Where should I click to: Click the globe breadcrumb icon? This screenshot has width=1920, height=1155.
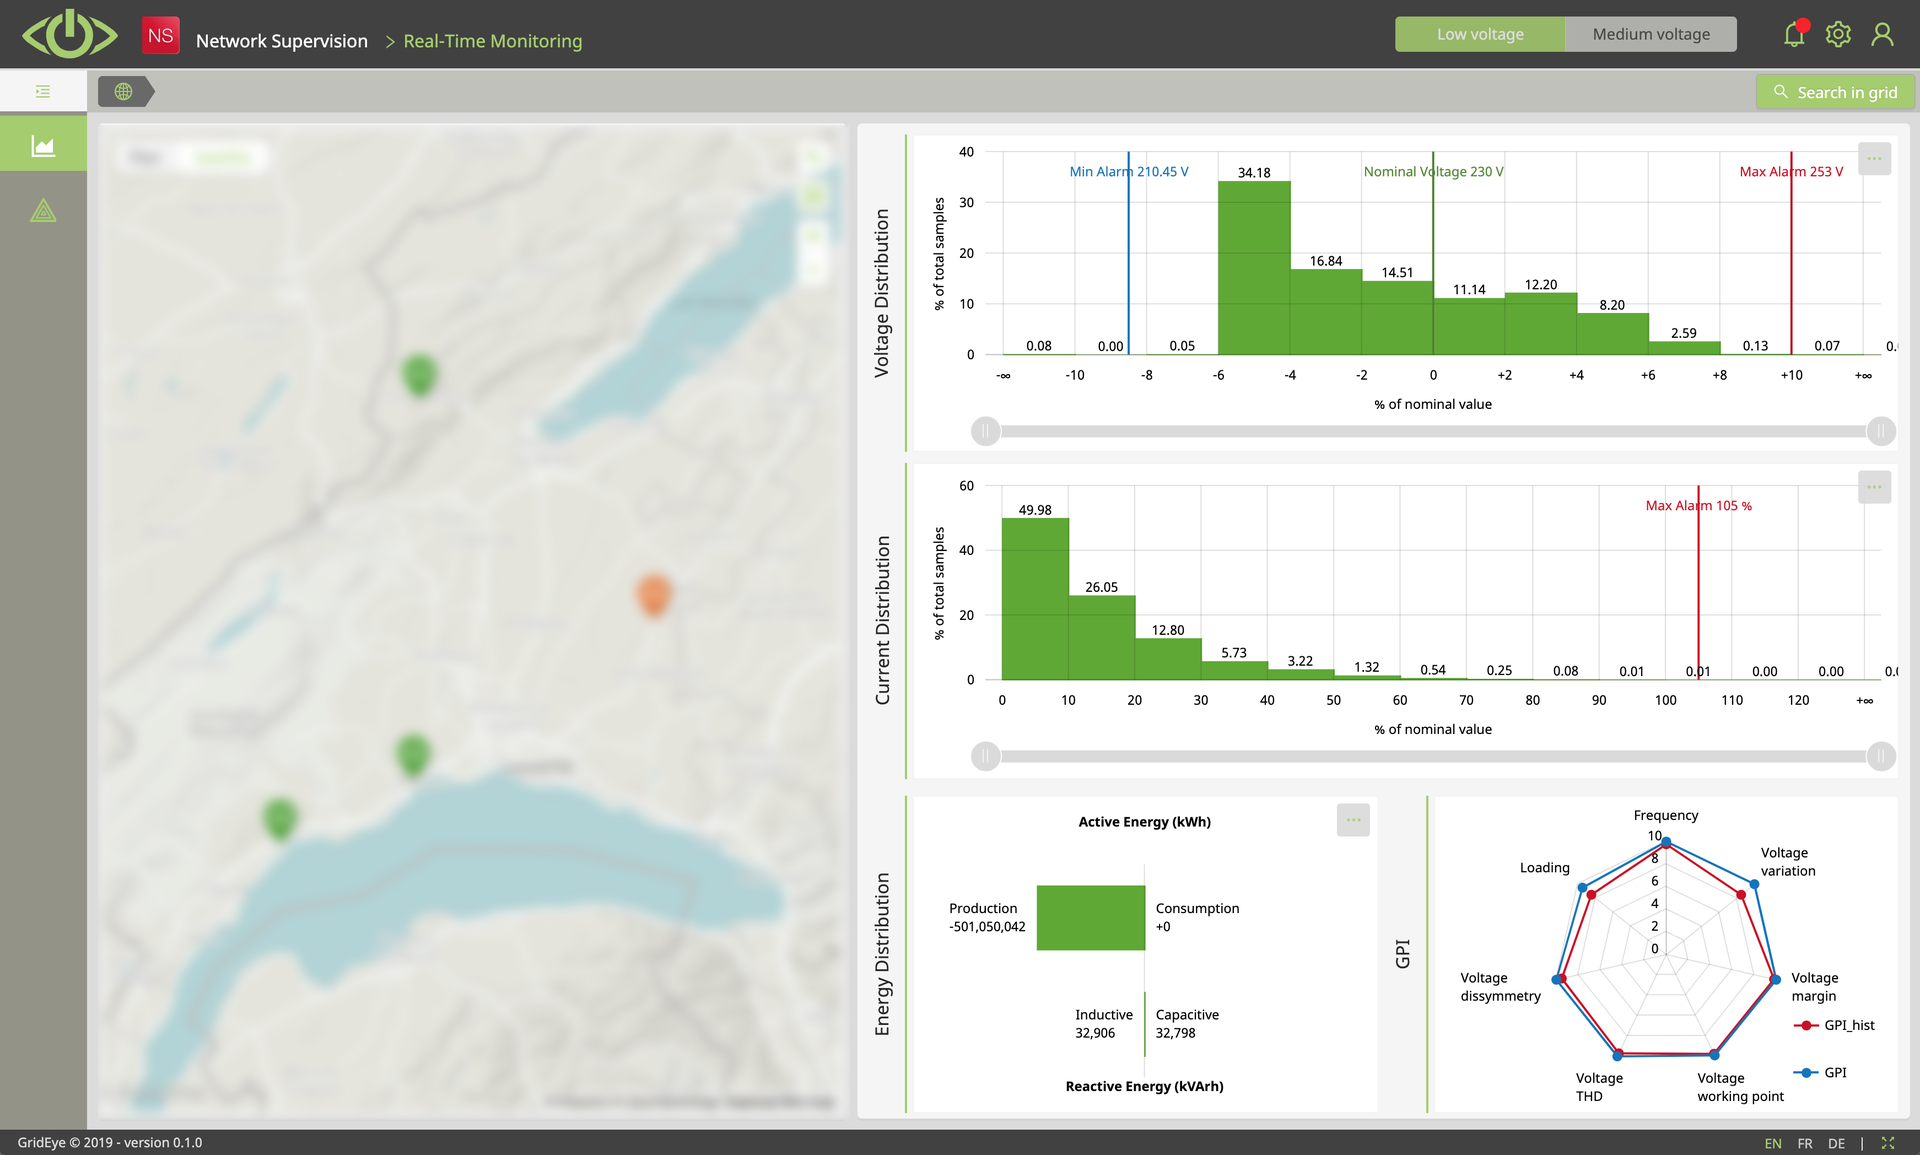[x=124, y=91]
